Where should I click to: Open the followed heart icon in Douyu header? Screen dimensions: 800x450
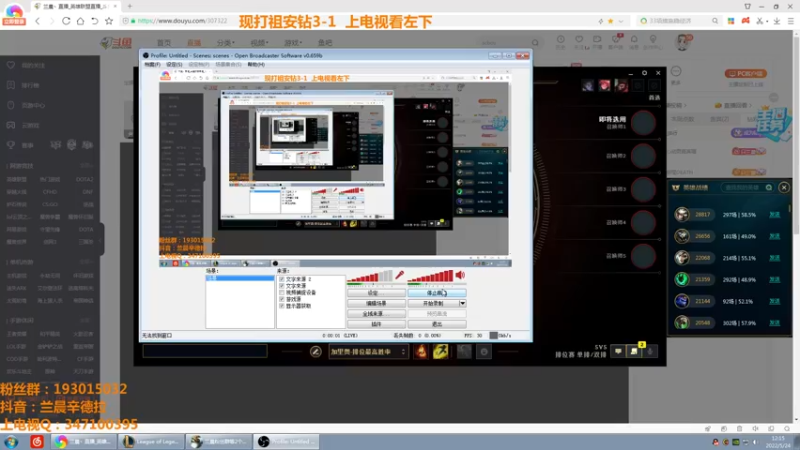click(x=579, y=39)
